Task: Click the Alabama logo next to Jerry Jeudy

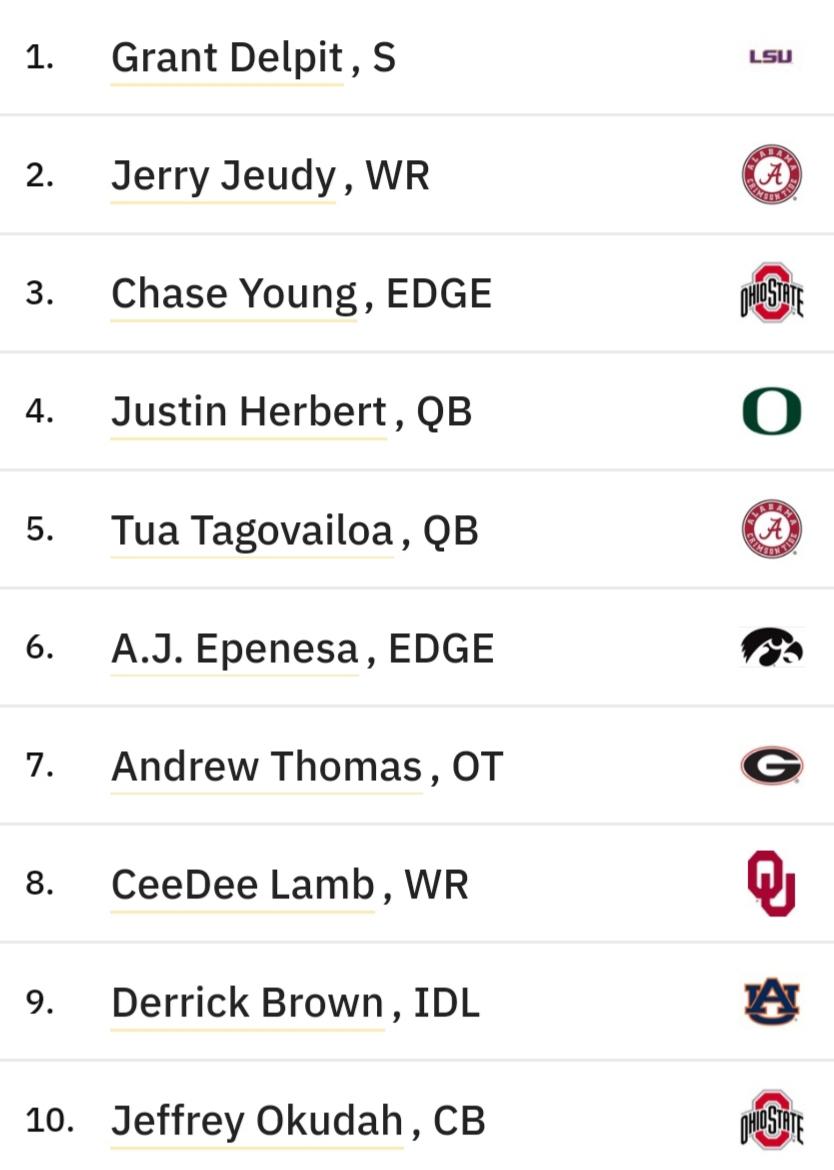Action: click(772, 175)
